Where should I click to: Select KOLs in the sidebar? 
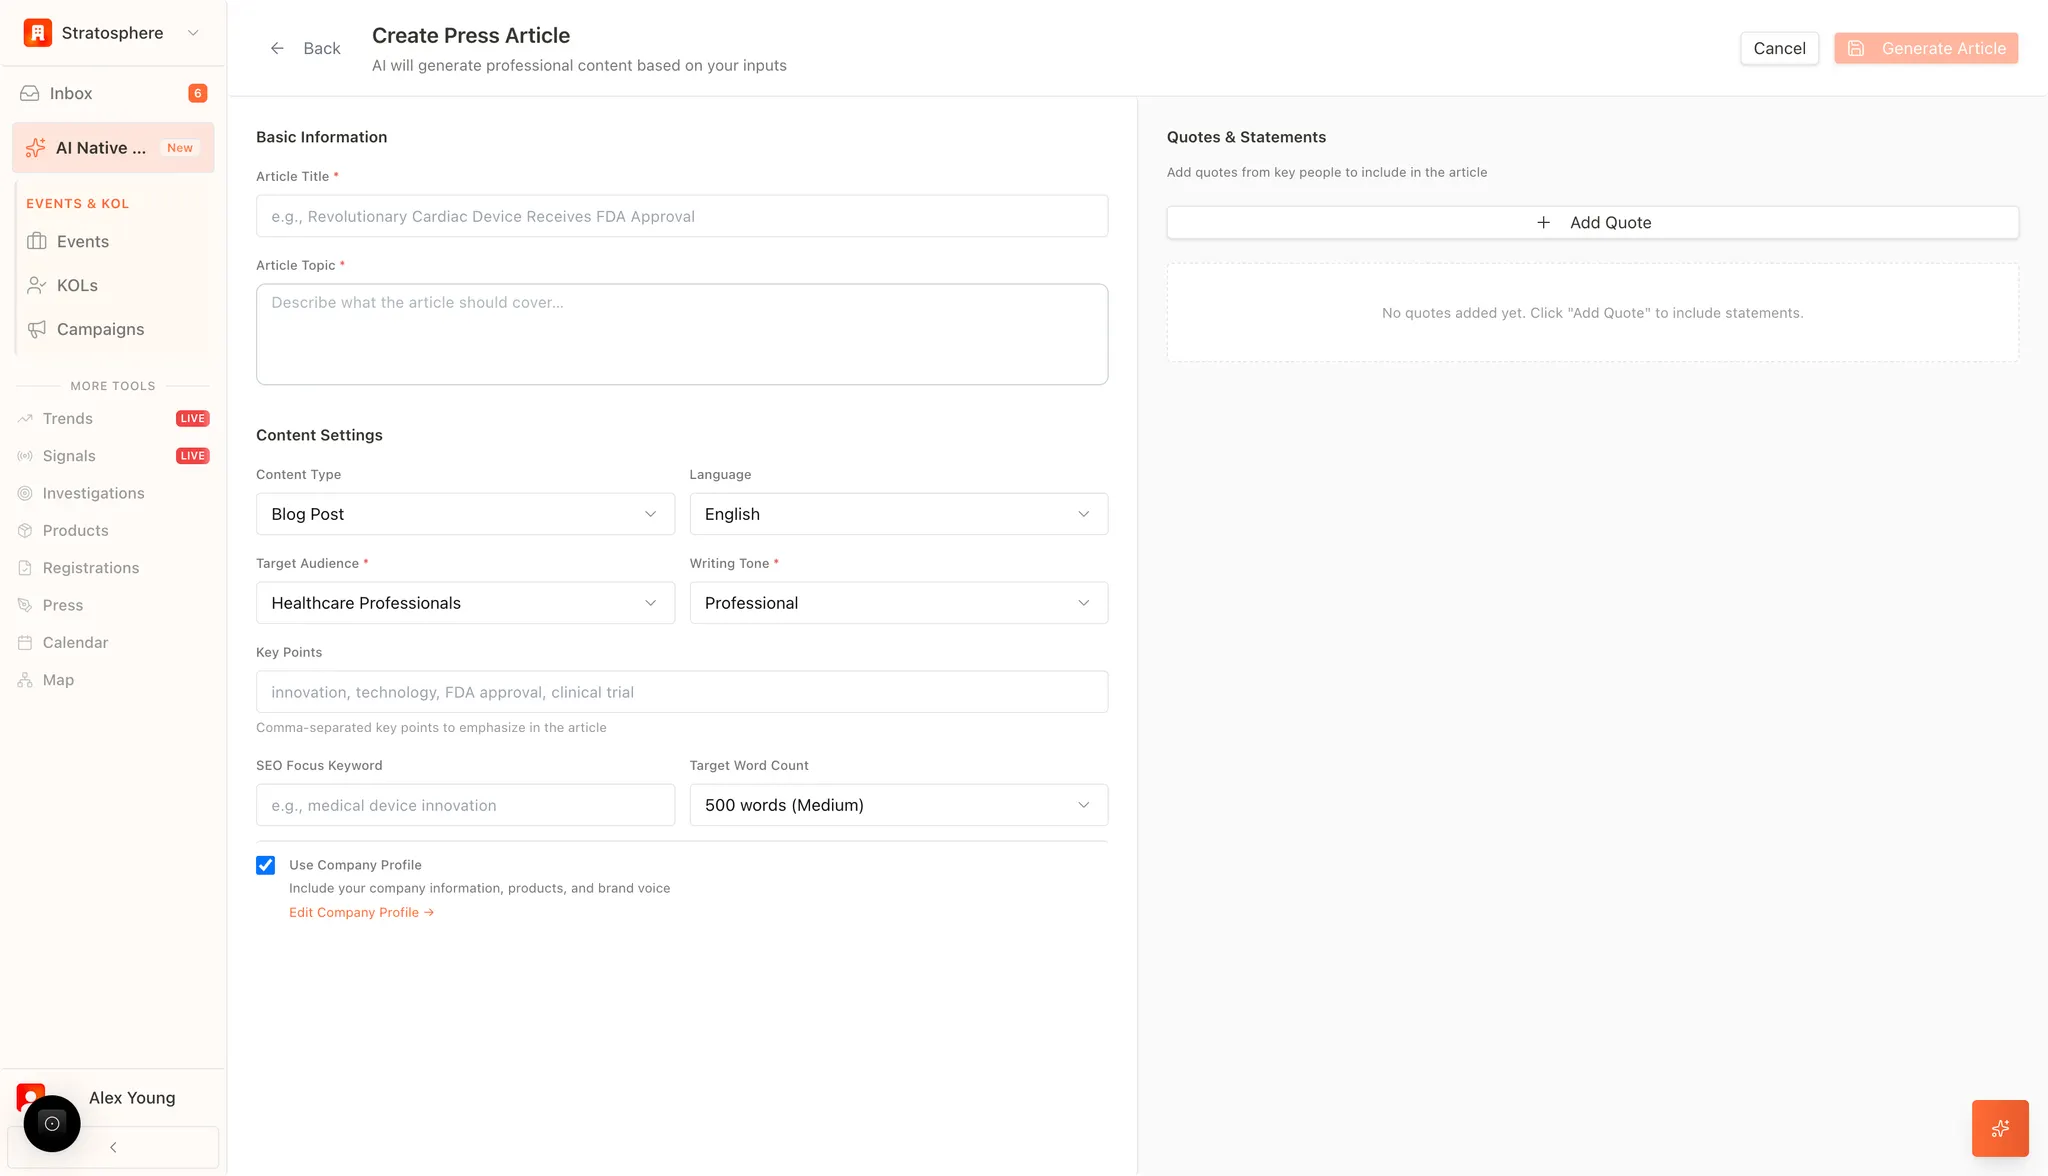click(75, 285)
